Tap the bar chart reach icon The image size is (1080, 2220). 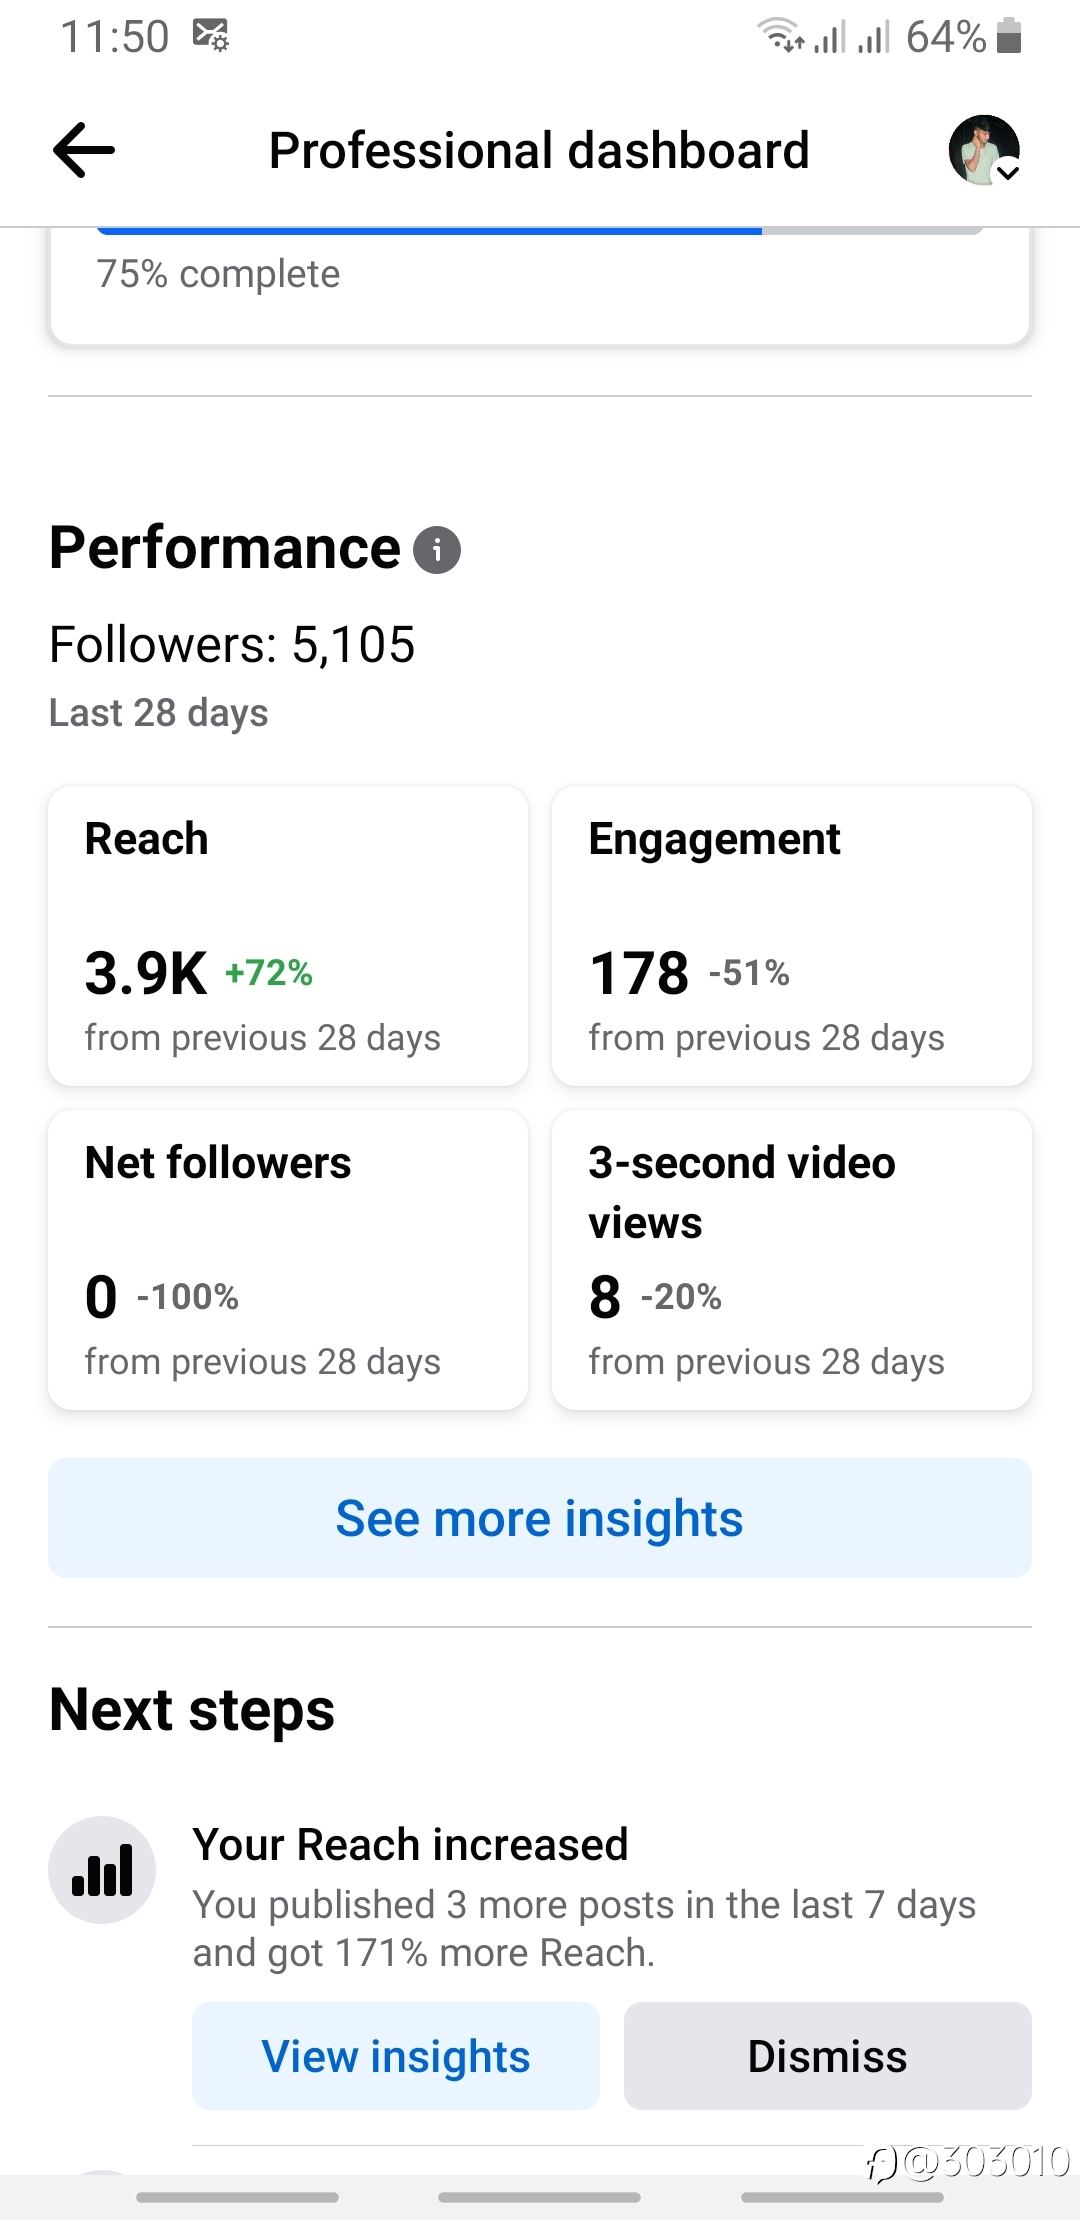point(102,1870)
